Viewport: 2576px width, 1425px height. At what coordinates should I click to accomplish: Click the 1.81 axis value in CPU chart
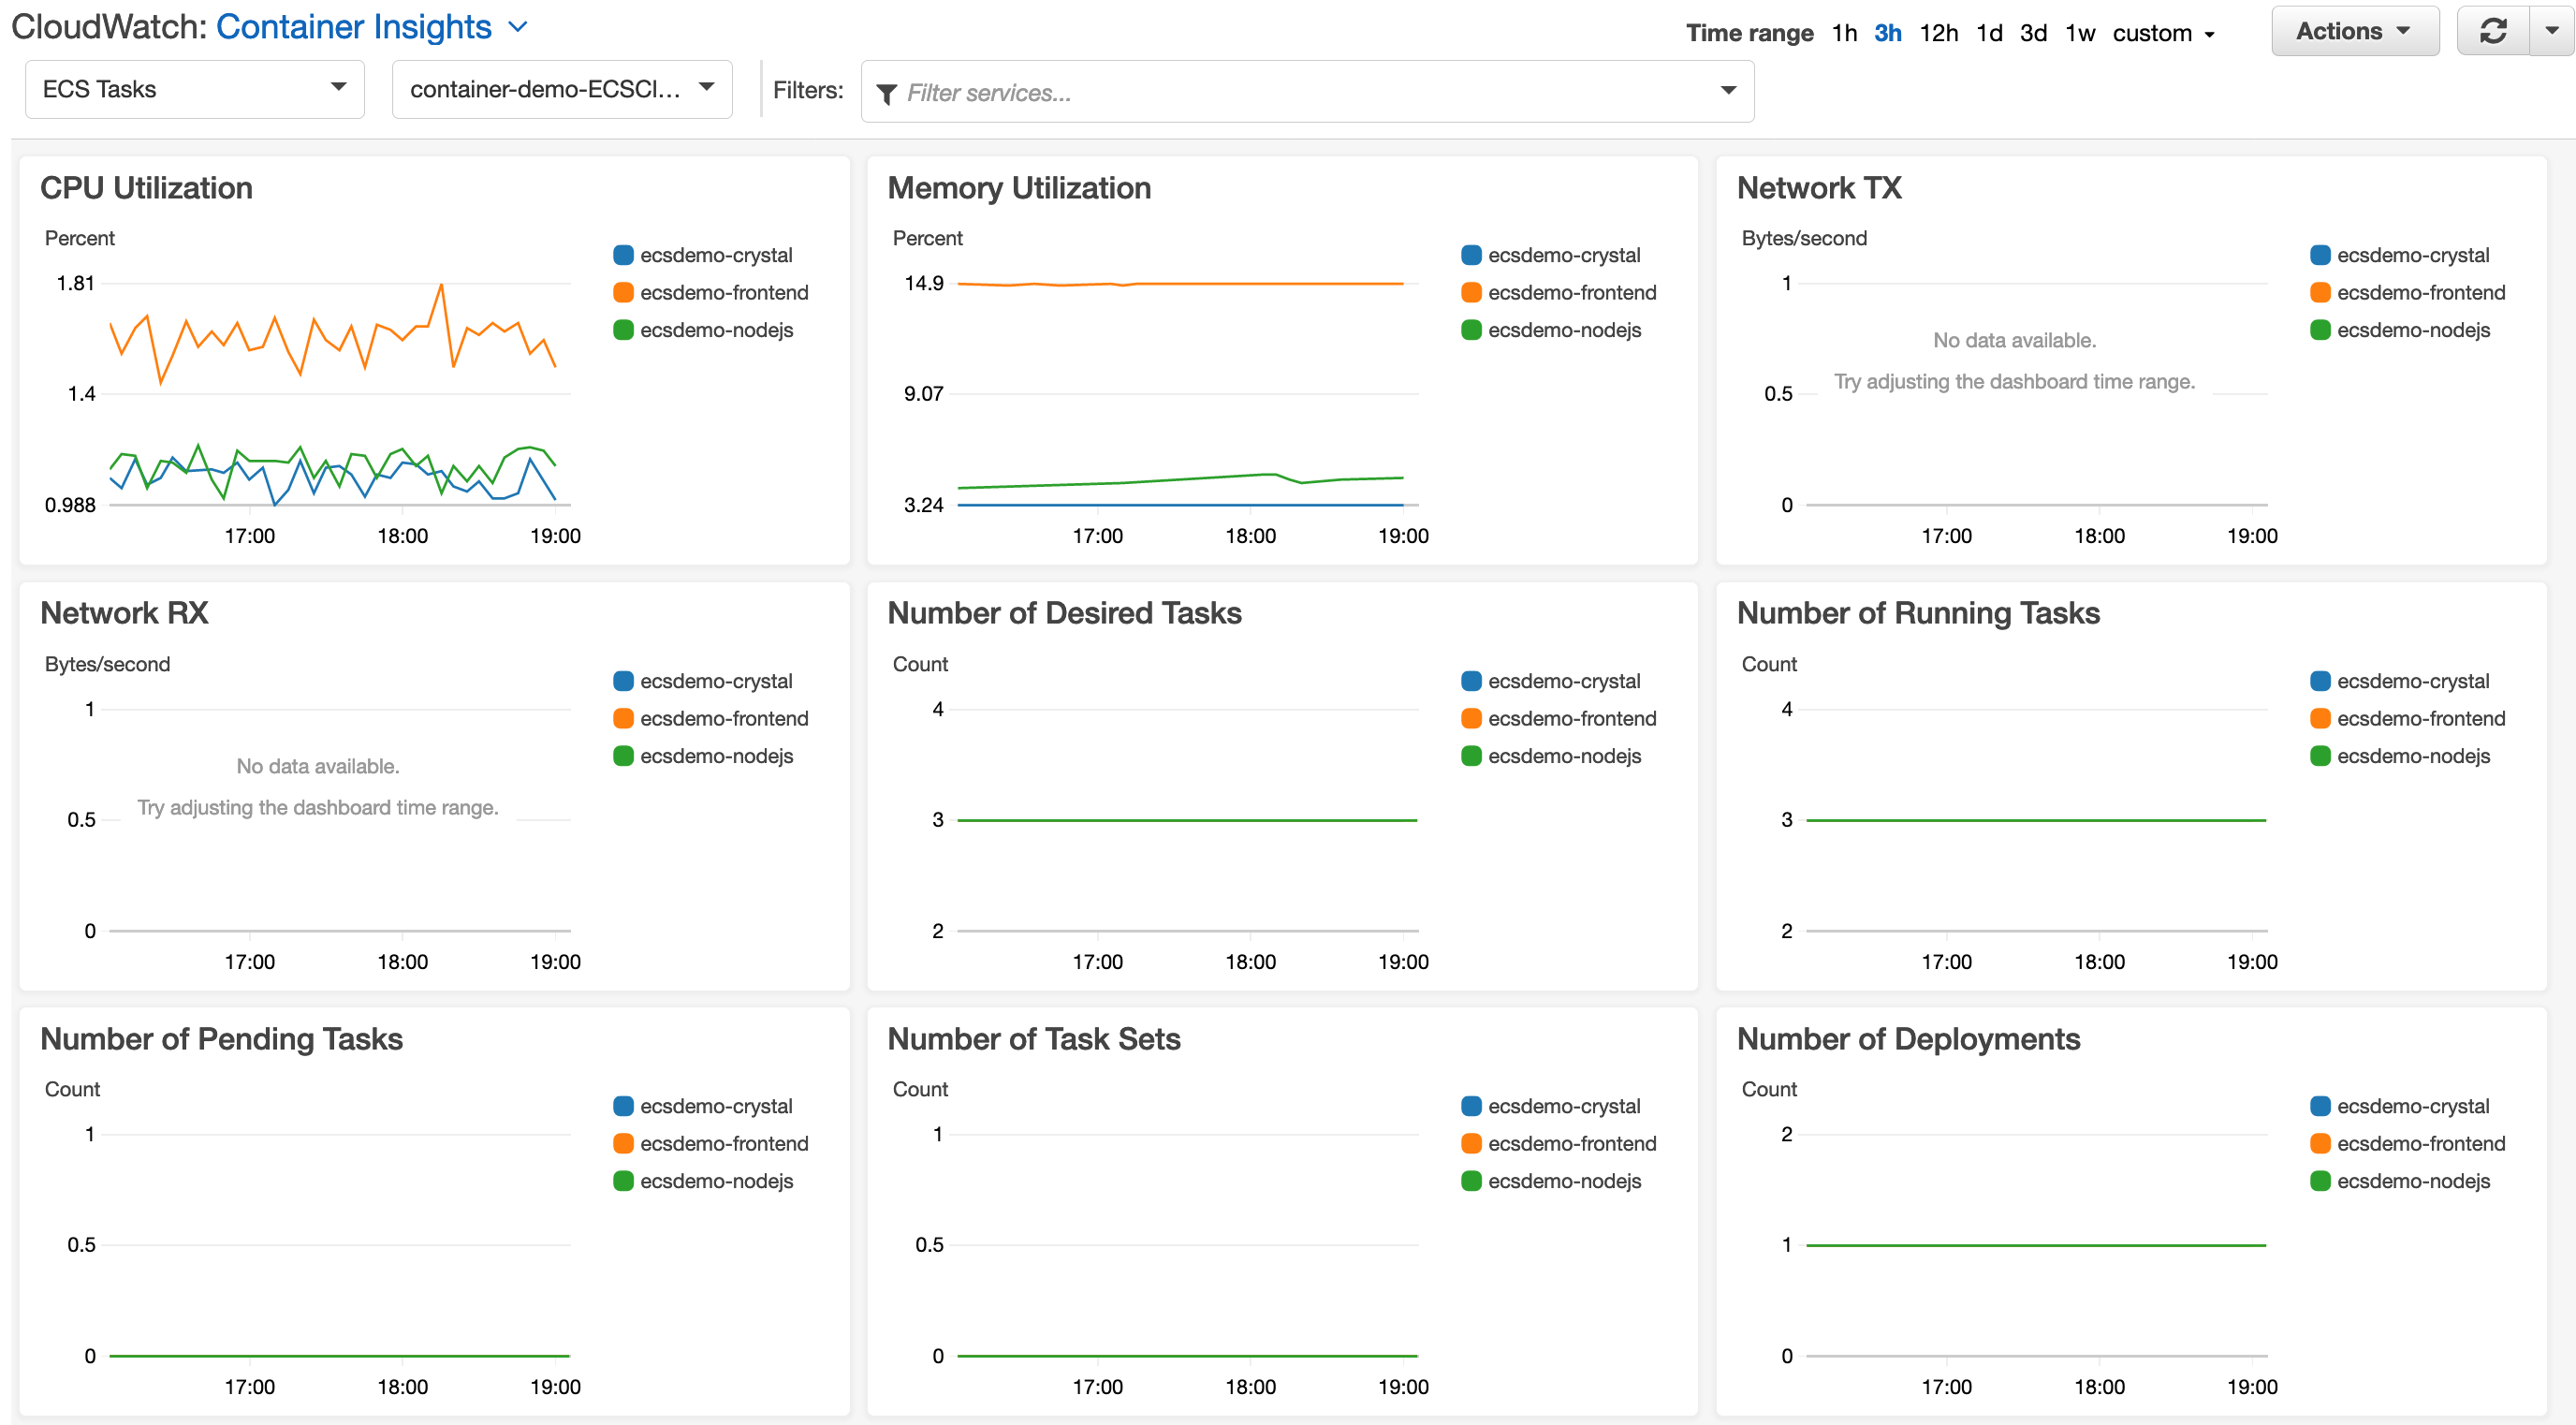click(x=75, y=283)
